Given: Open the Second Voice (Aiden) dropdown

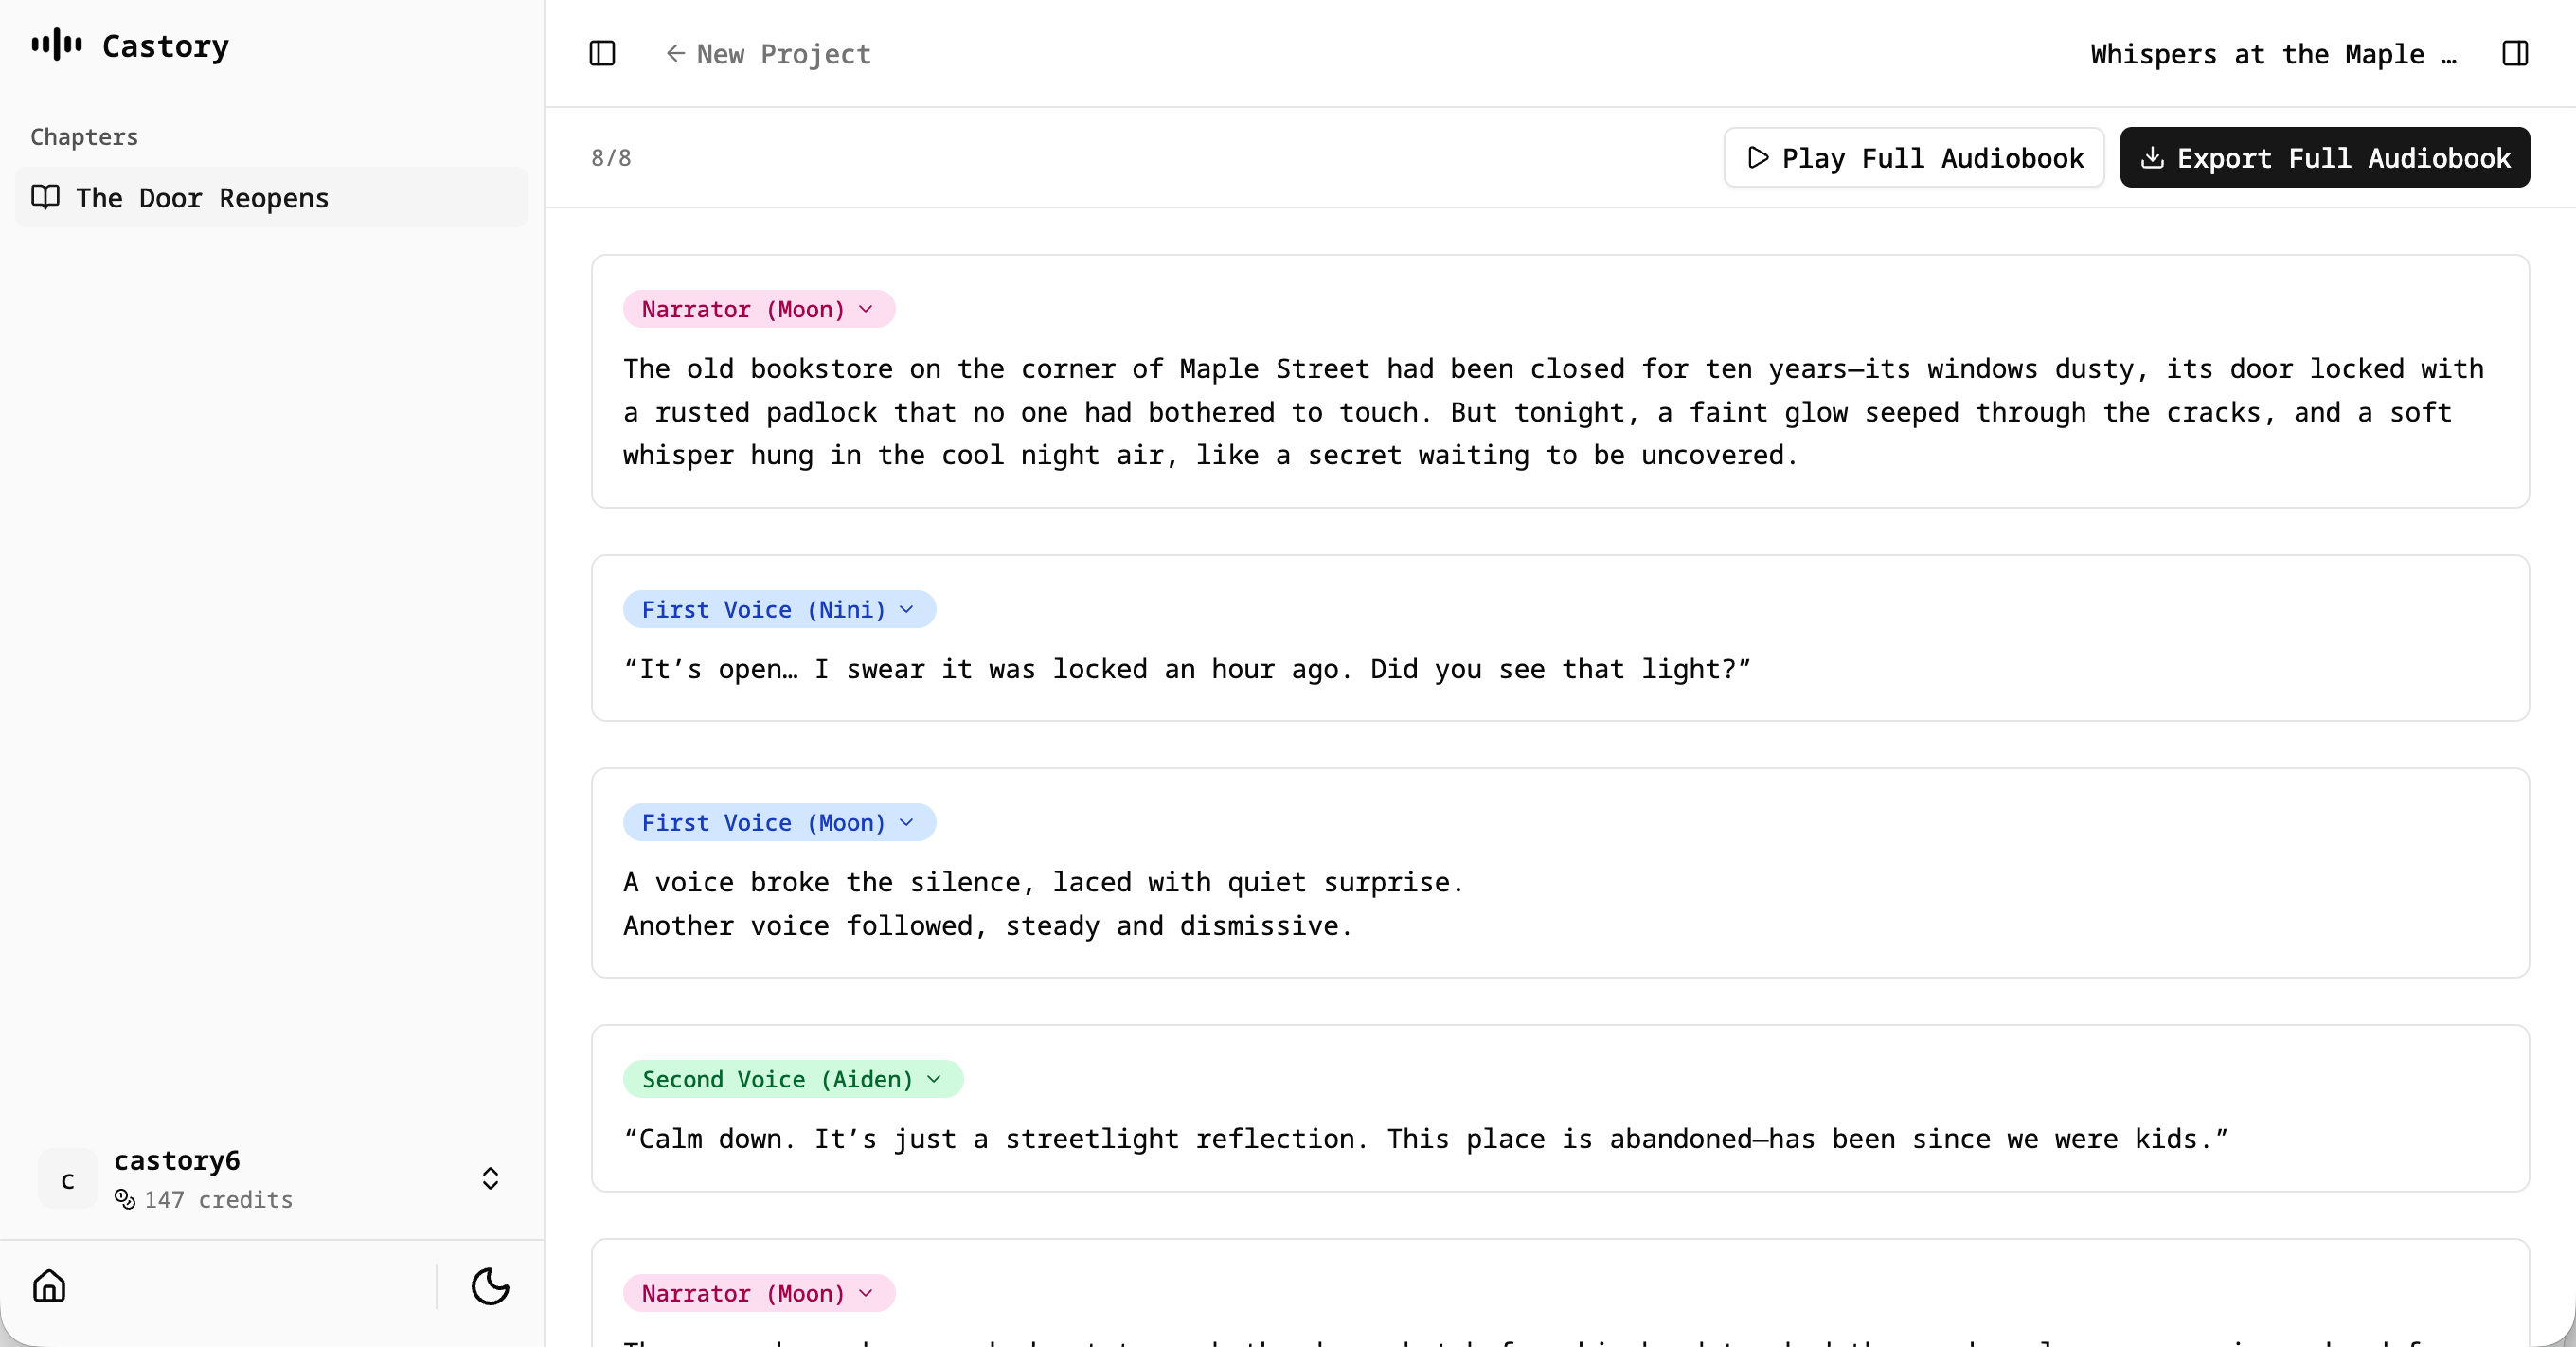Looking at the screenshot, I should coord(792,1078).
